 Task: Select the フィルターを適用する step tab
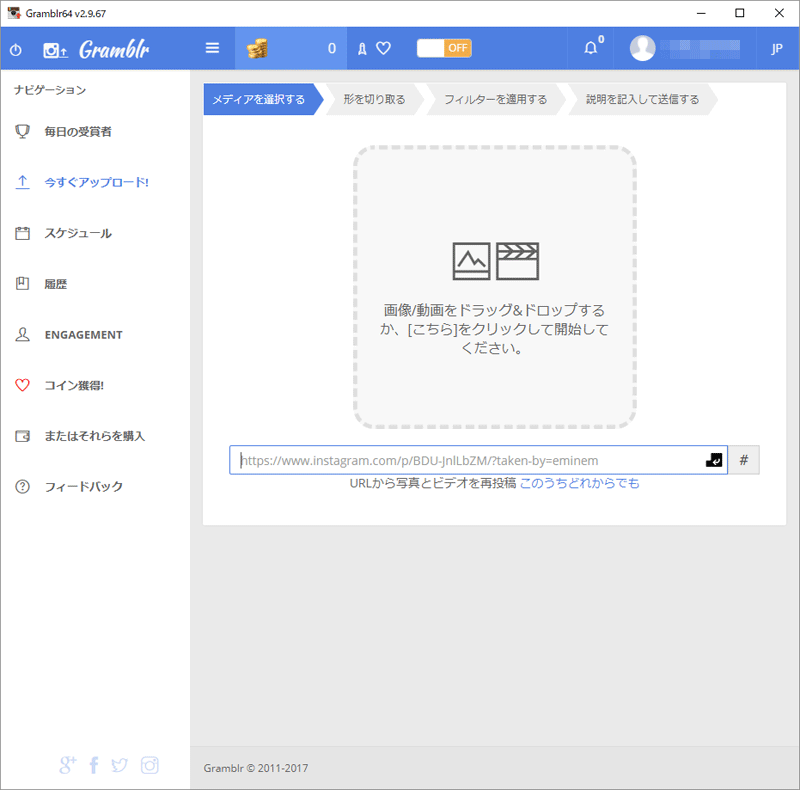(x=495, y=99)
